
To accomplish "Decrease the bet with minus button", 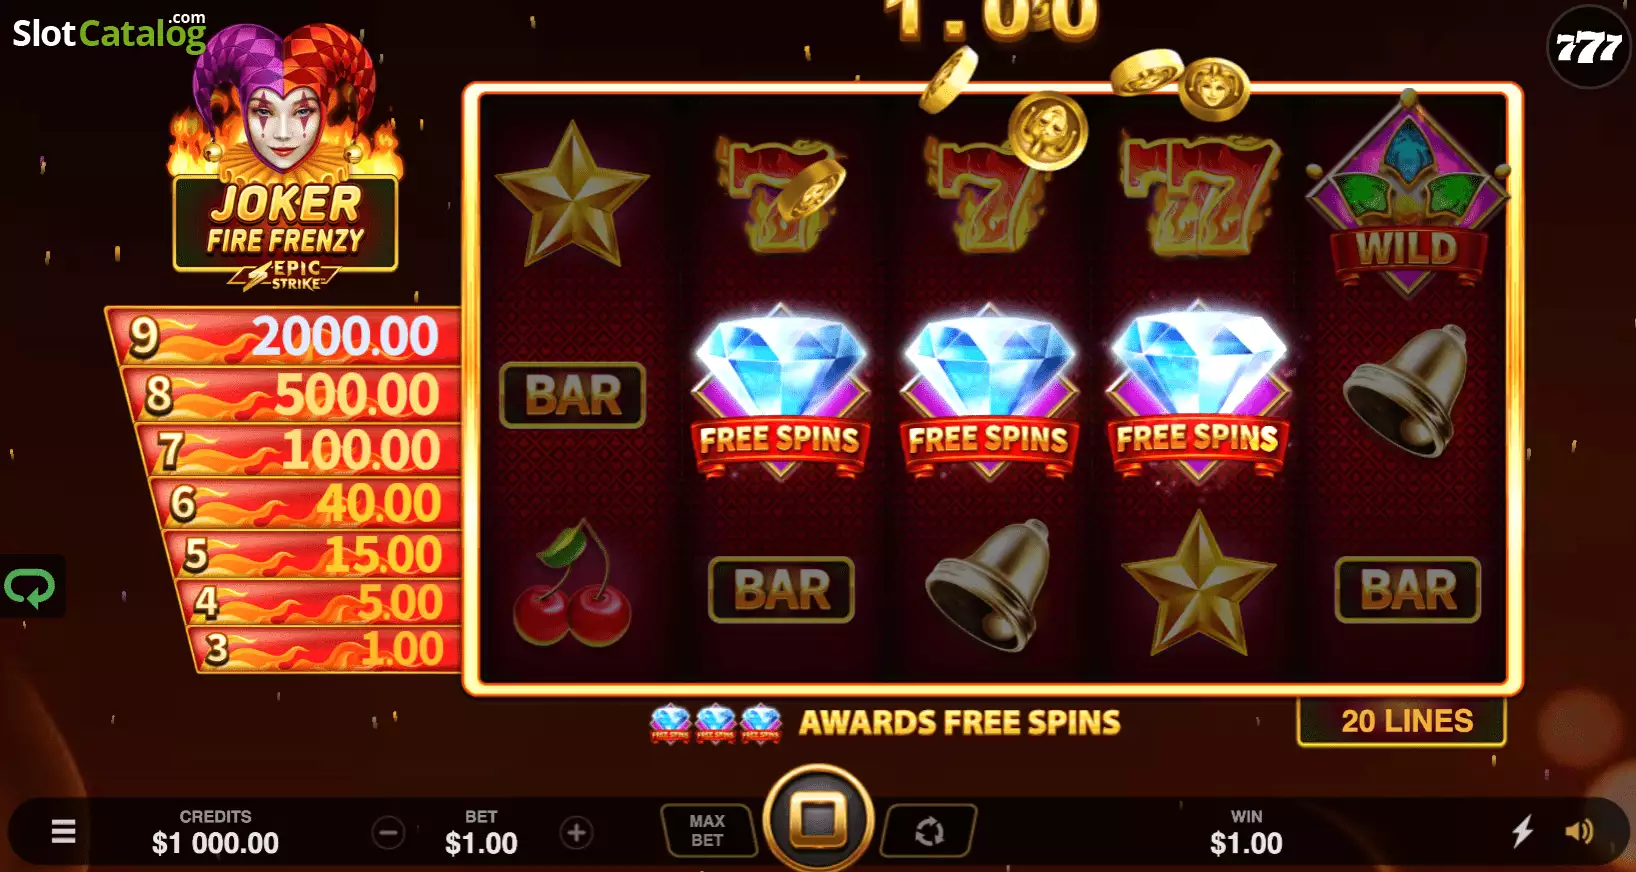I will [x=388, y=832].
